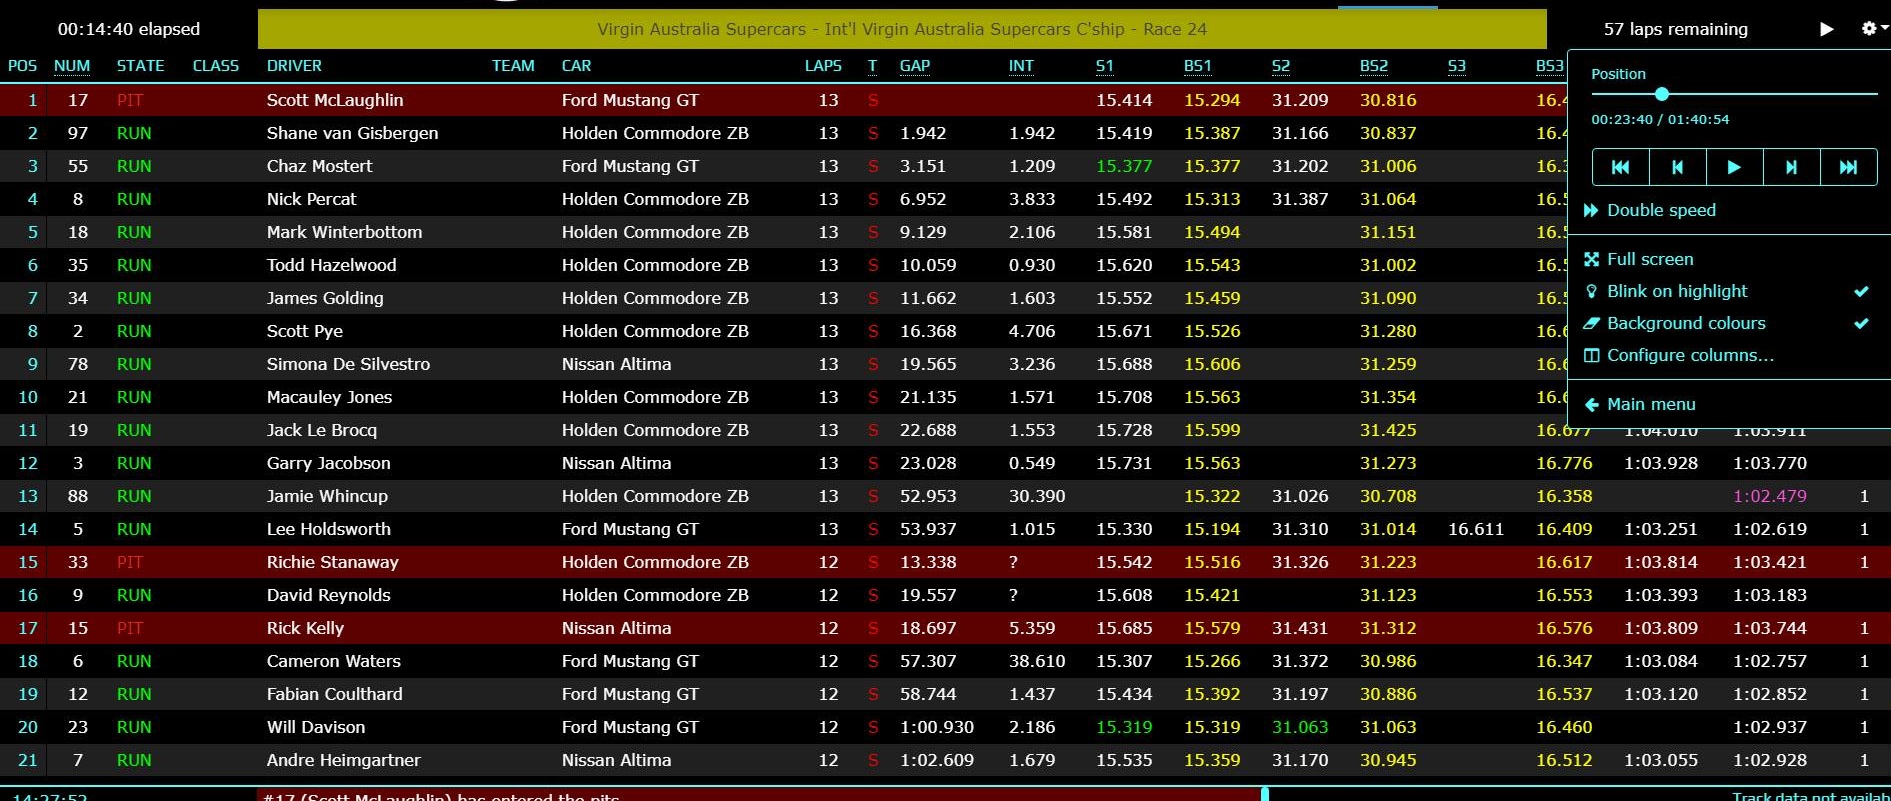This screenshot has height=801, width=1891.
Task: Select driver Richie Stanaway
Action: pos(332,562)
